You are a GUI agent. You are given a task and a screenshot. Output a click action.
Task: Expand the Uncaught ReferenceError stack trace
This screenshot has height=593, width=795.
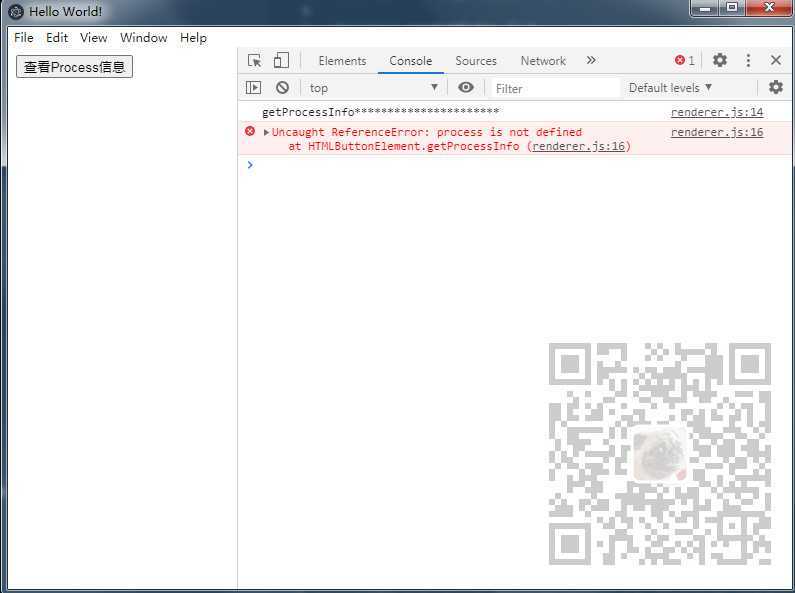266,132
